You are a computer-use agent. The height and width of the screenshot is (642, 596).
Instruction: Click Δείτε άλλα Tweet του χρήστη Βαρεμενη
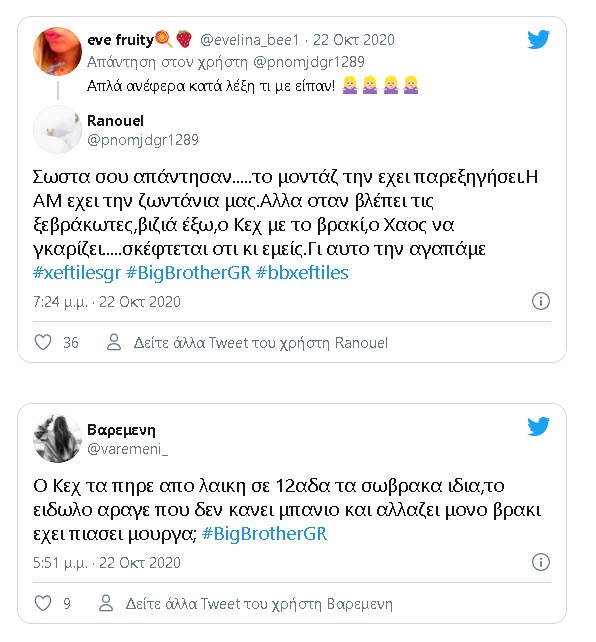[x=259, y=604]
